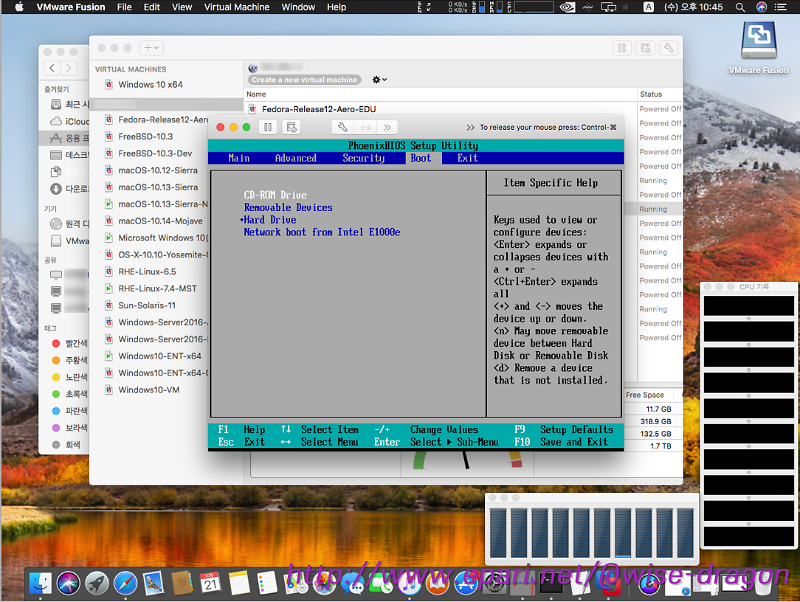Open Launchpad rocket icon in the Dock
Viewport: 800px width, 602px height.
point(96,583)
